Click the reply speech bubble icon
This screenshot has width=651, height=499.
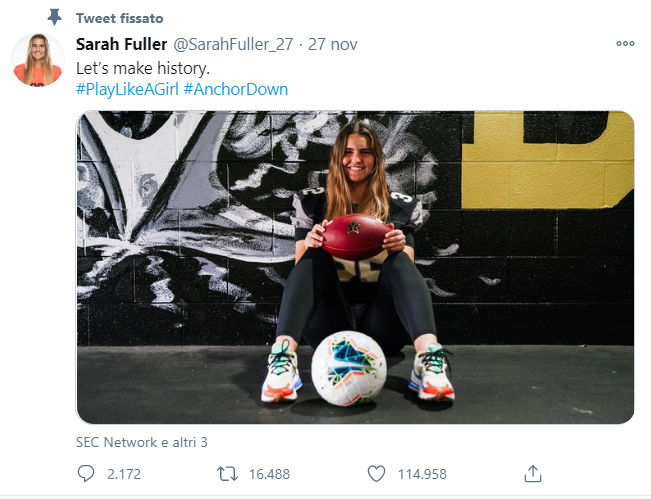pos(86,473)
